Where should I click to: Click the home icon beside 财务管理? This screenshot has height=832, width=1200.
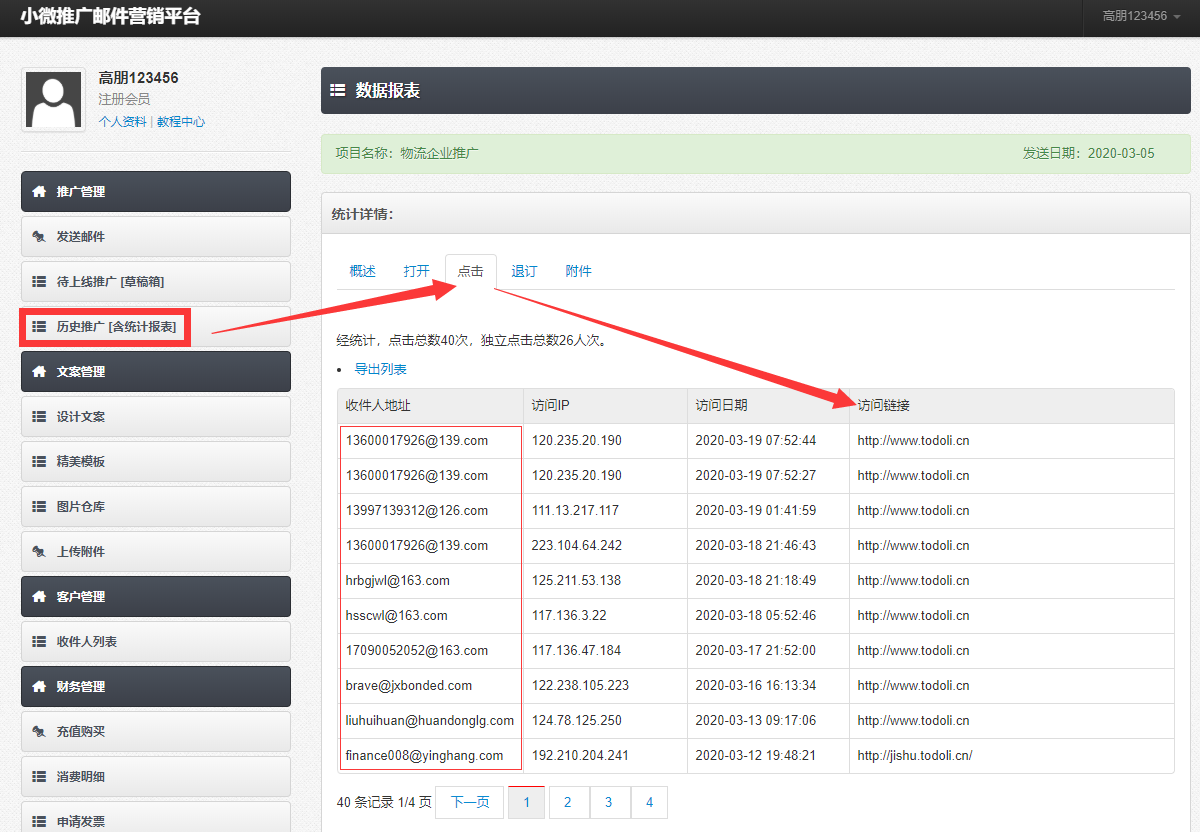39,687
